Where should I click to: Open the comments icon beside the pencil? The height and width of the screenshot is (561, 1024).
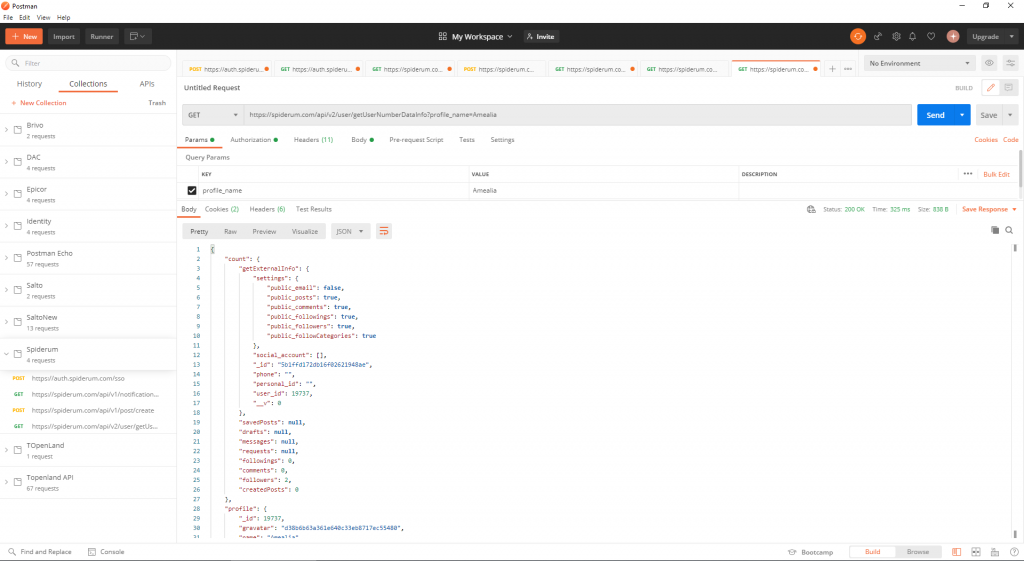point(1008,88)
